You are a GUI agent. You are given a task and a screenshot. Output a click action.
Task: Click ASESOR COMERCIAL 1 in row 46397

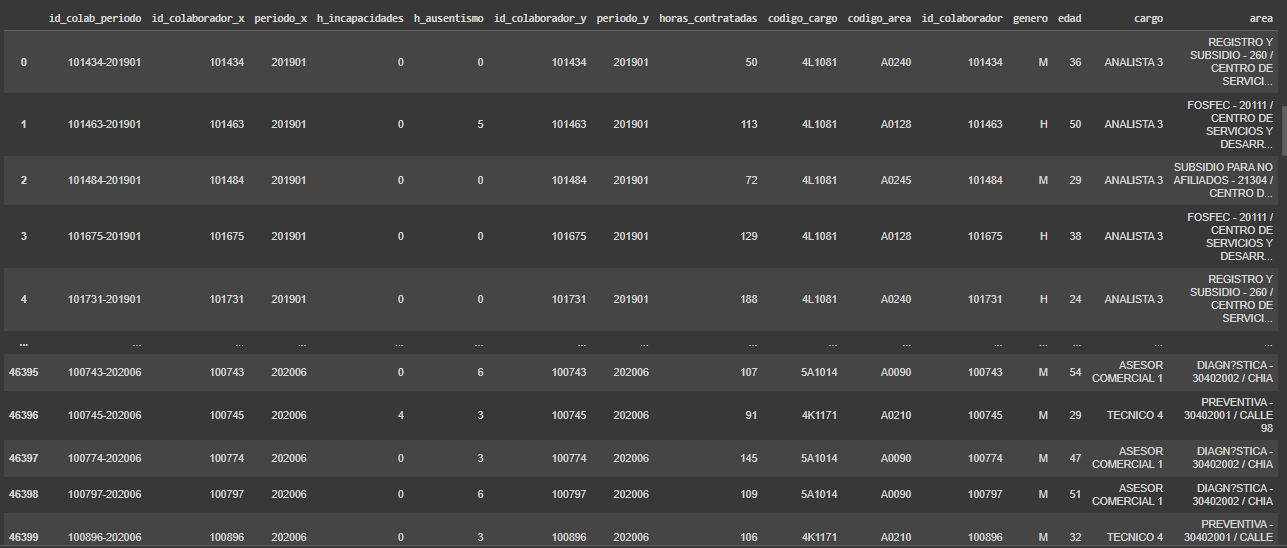[1128, 458]
